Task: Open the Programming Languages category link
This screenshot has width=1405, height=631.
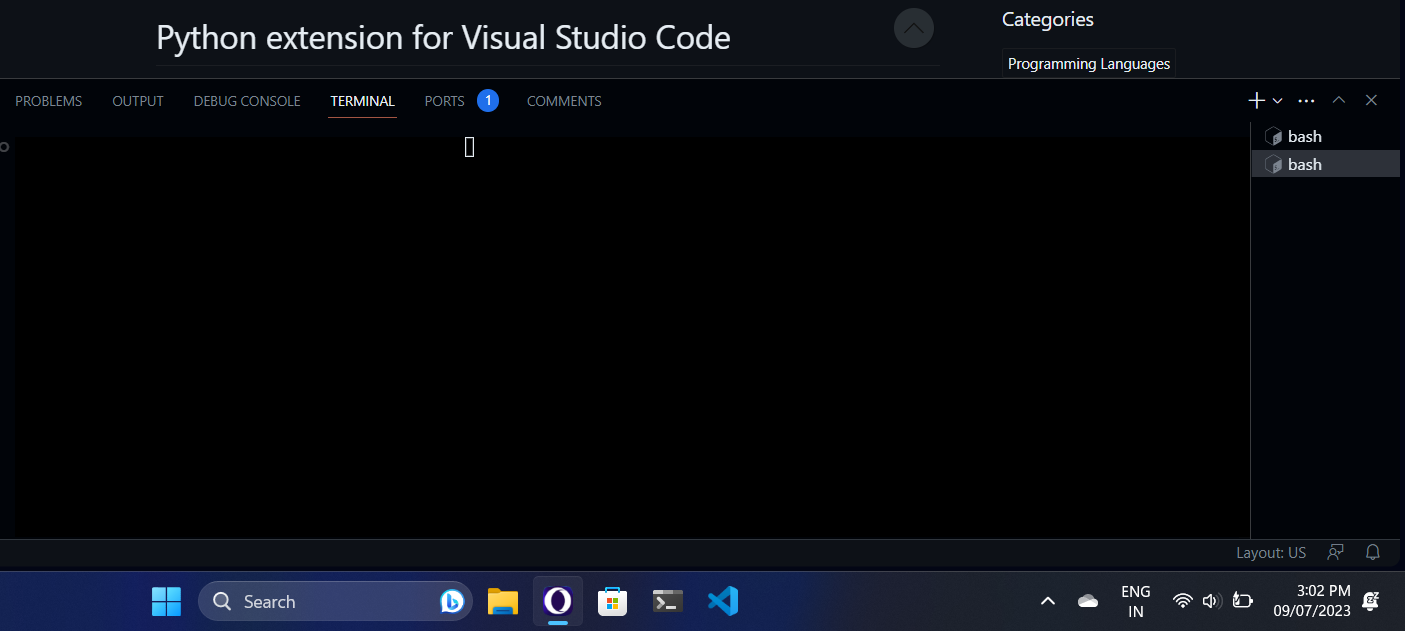Action: [1088, 63]
